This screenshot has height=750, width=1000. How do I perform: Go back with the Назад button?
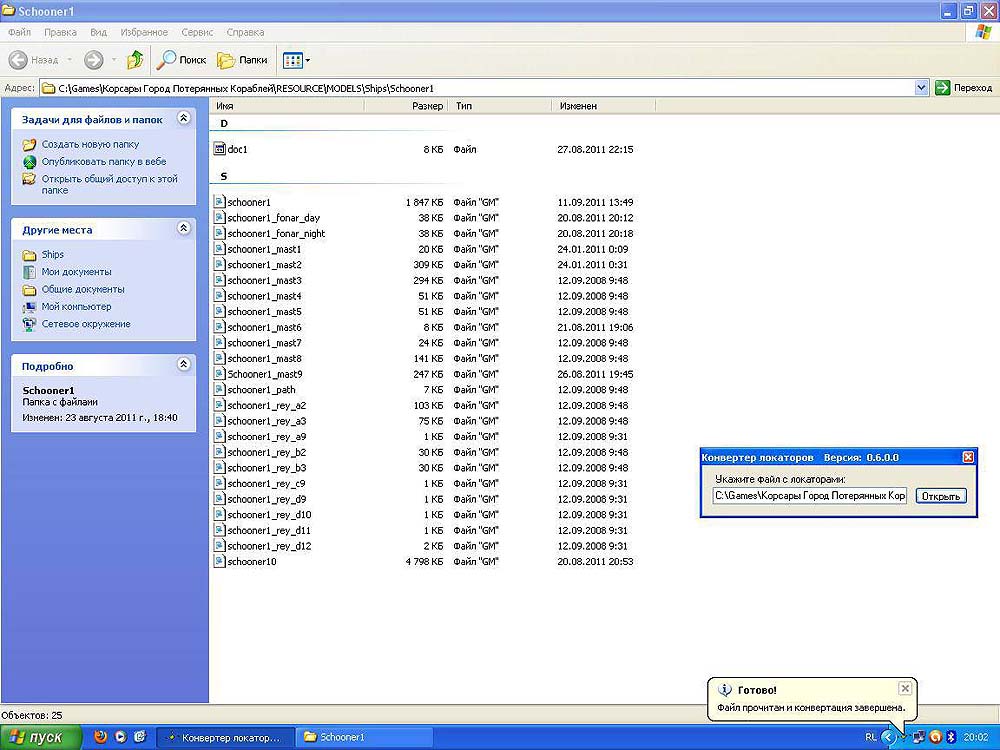point(33,60)
